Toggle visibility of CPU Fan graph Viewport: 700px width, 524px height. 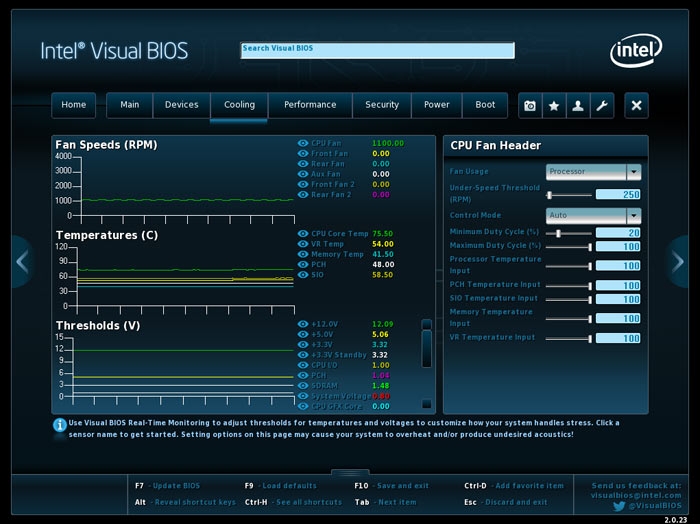[303, 143]
